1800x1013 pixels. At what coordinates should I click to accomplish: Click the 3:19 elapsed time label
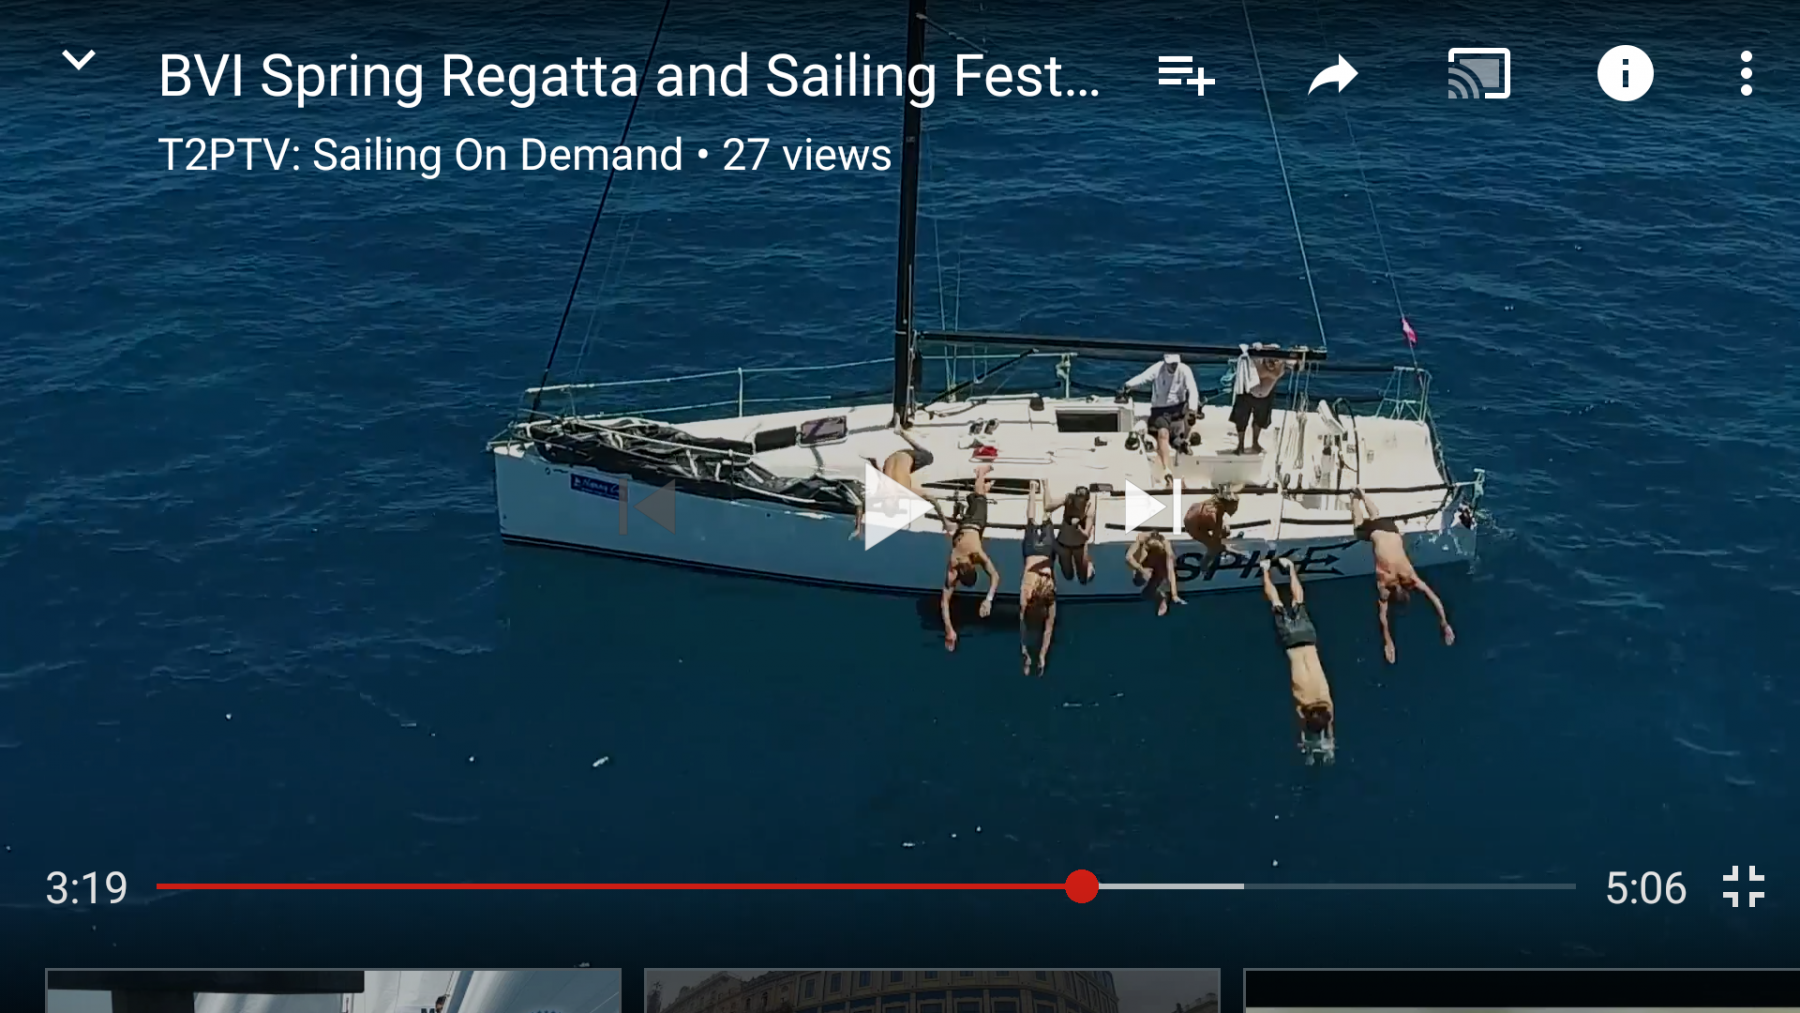(x=87, y=888)
